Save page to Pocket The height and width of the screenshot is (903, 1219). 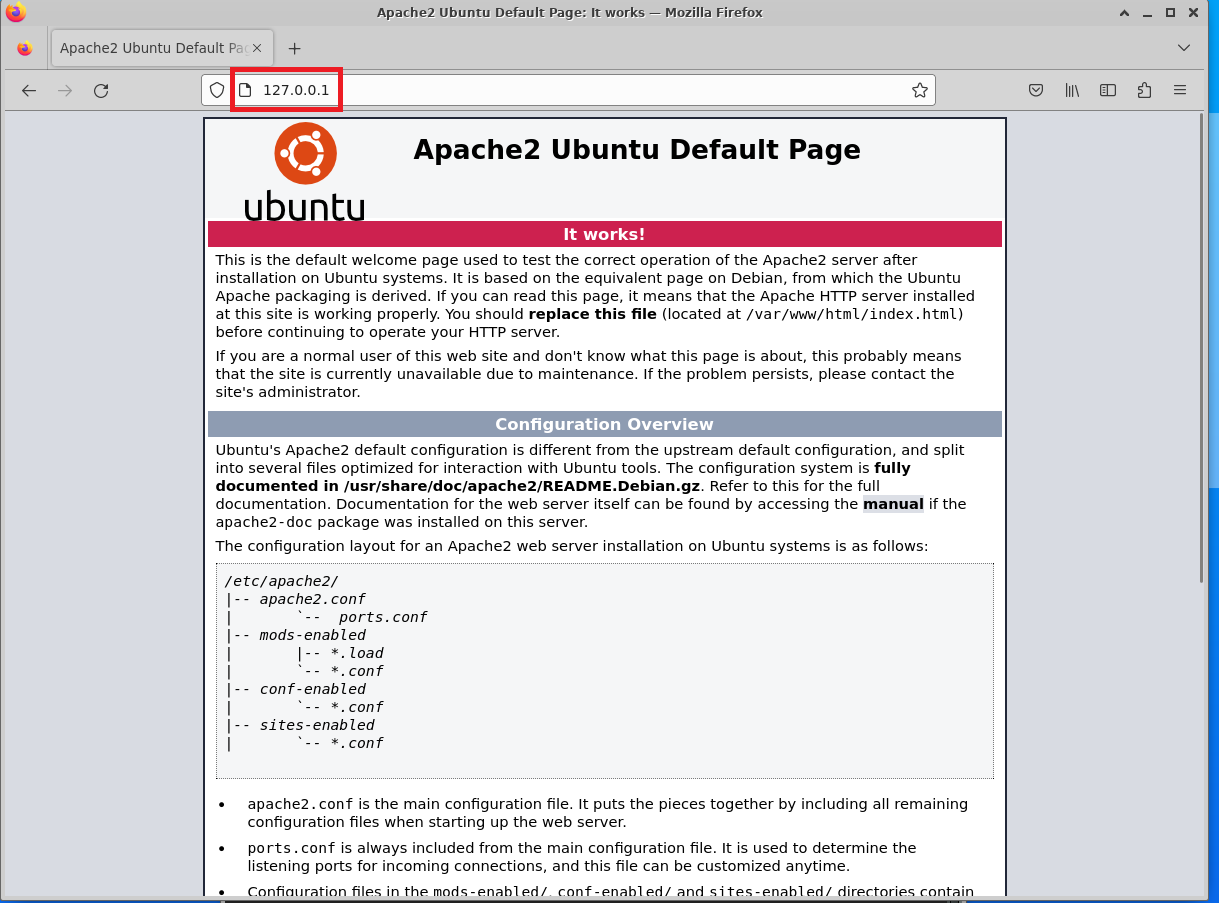pos(1037,90)
